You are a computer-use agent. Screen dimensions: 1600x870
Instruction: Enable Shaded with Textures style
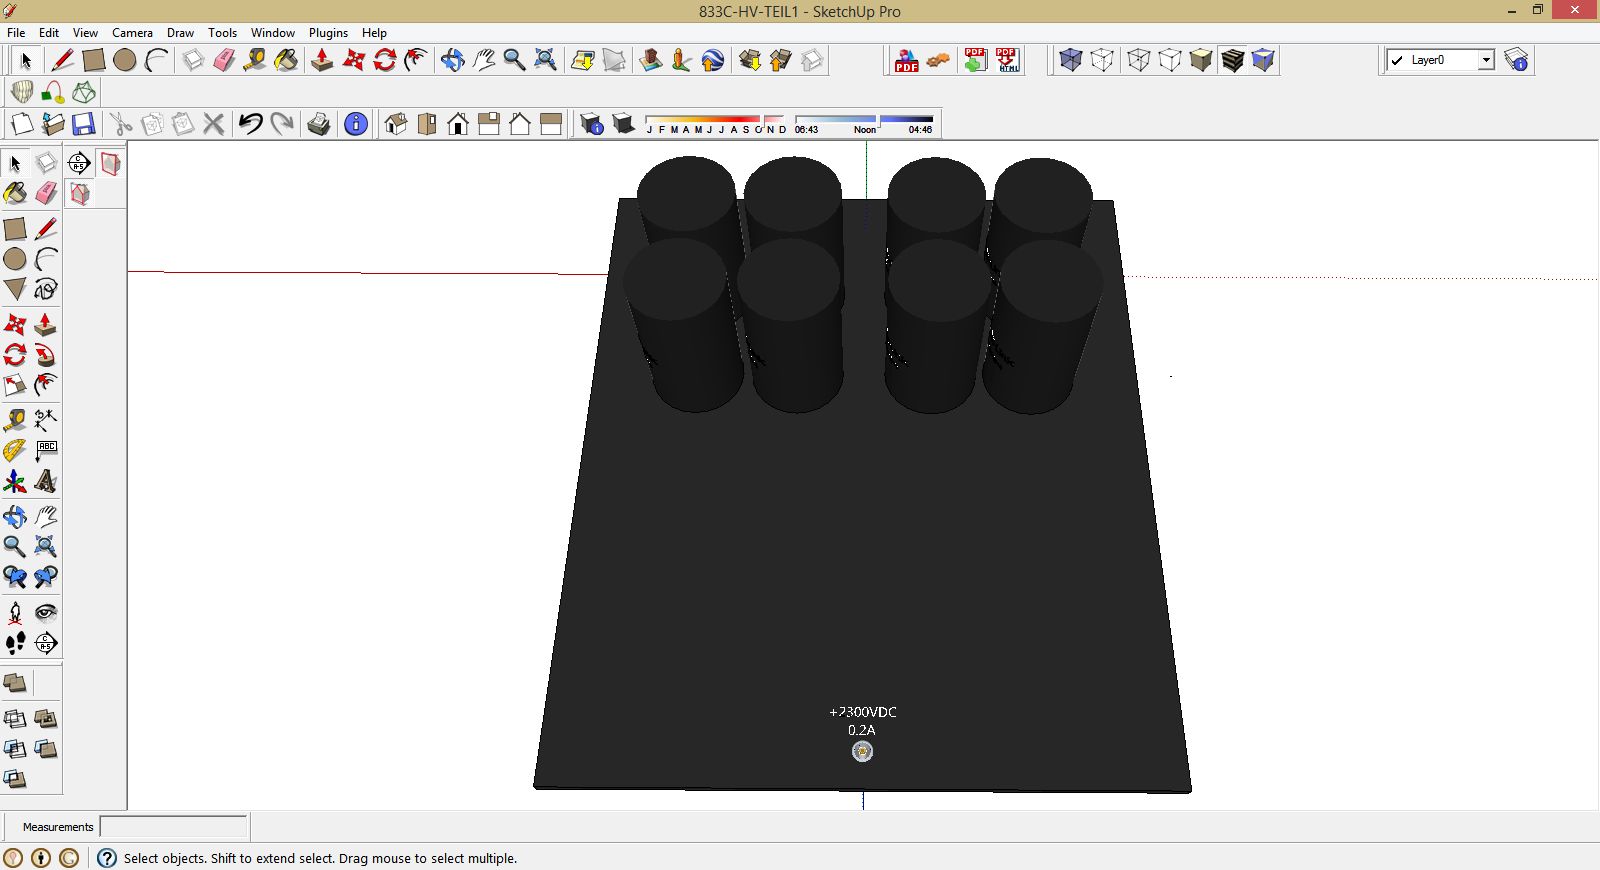[1232, 60]
